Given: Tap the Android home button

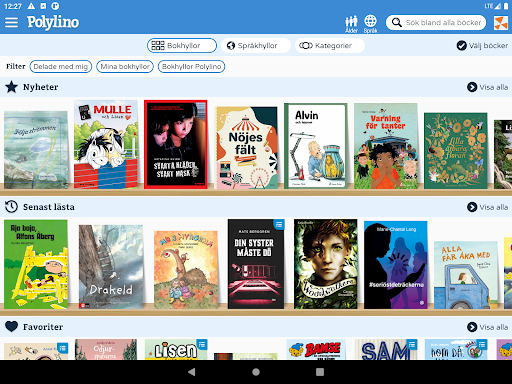Looking at the screenshot, I should (x=256, y=372).
